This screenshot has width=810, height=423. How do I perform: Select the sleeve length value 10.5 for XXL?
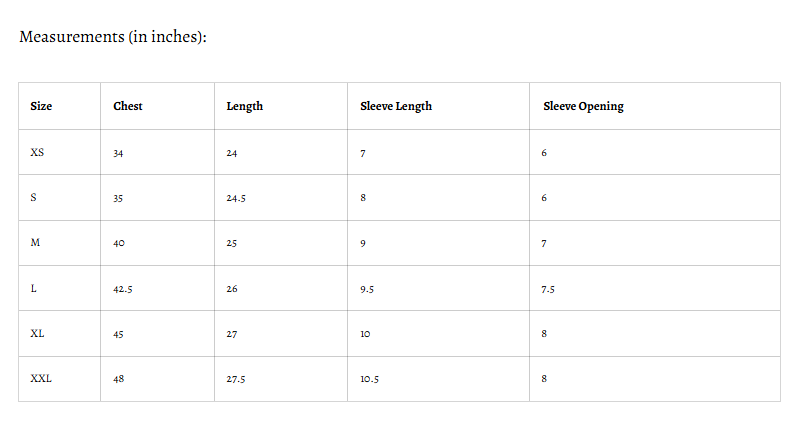click(x=370, y=379)
